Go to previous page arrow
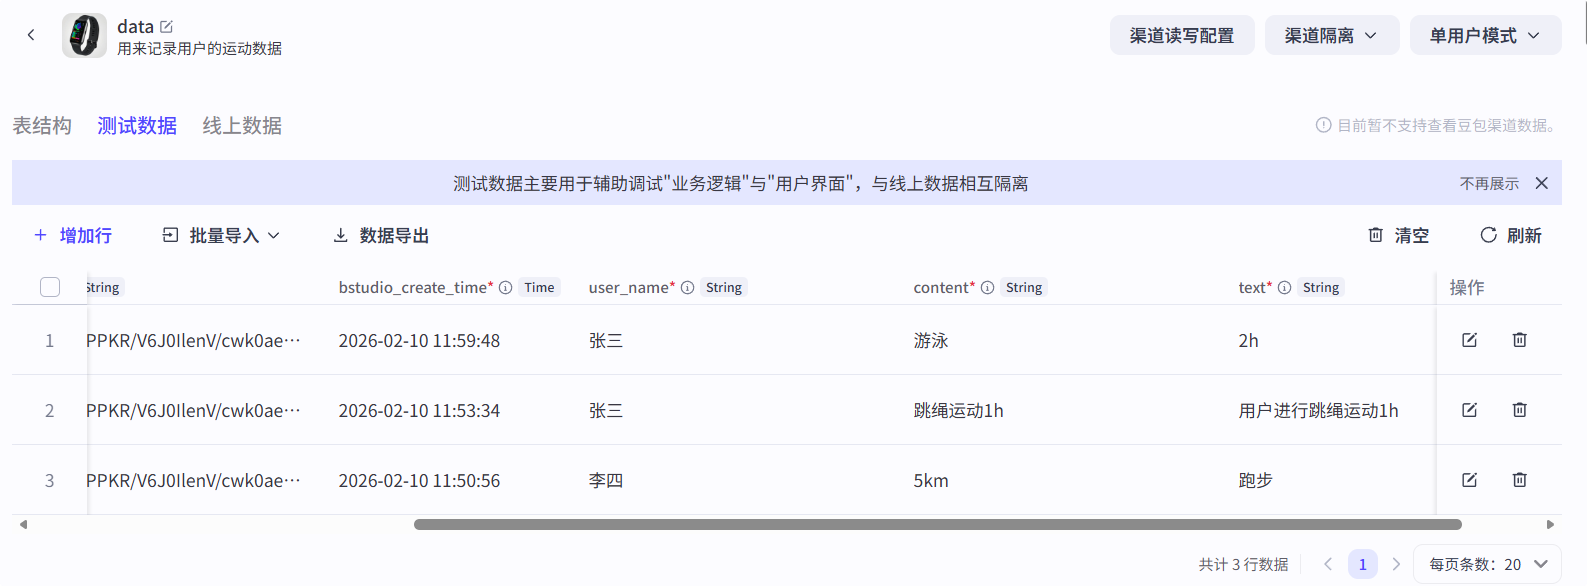 click(1328, 564)
